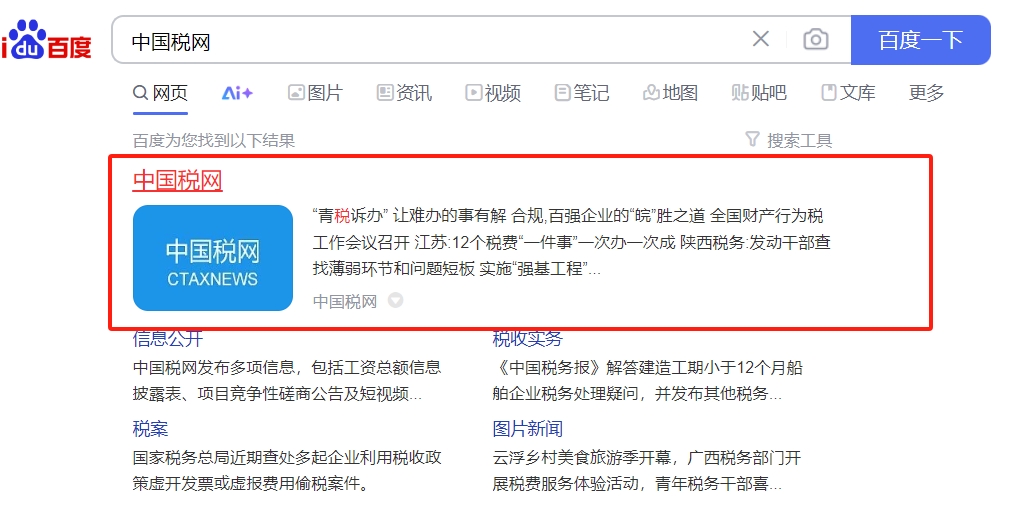
Task: Open the 文库 tab
Action: (848, 93)
